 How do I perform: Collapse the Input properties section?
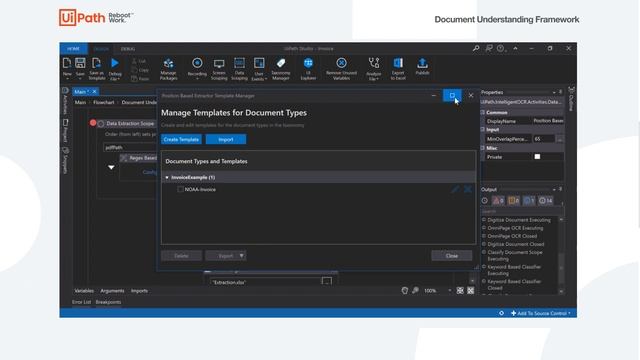(x=482, y=129)
